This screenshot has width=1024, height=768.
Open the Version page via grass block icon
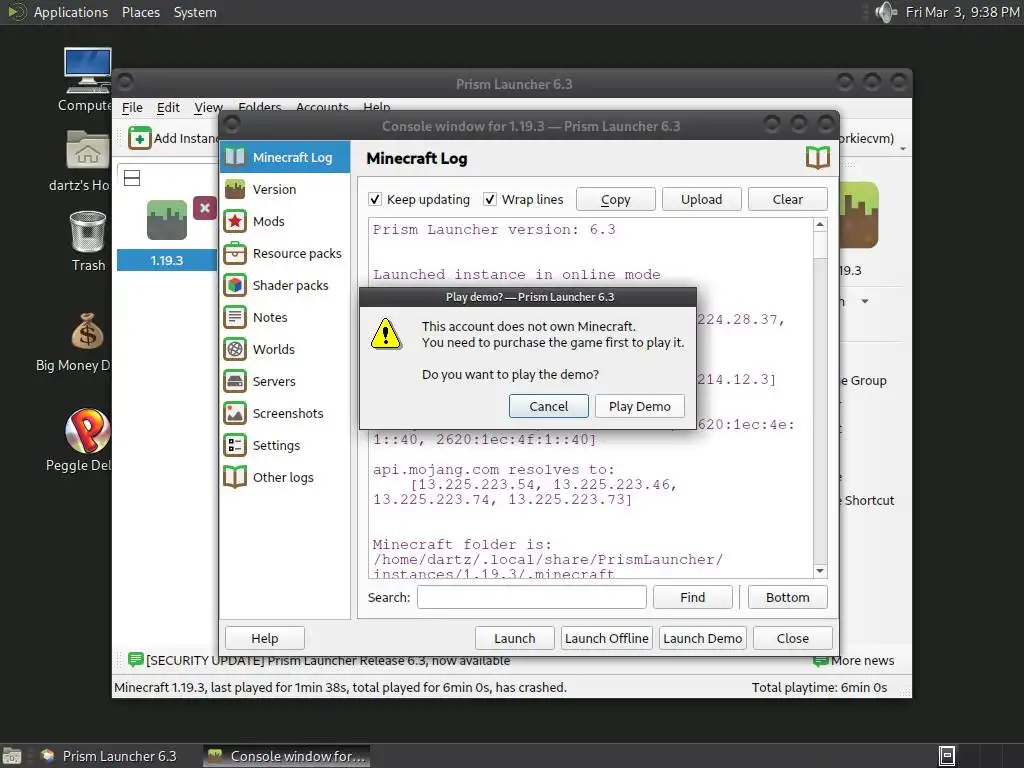[x=234, y=189]
